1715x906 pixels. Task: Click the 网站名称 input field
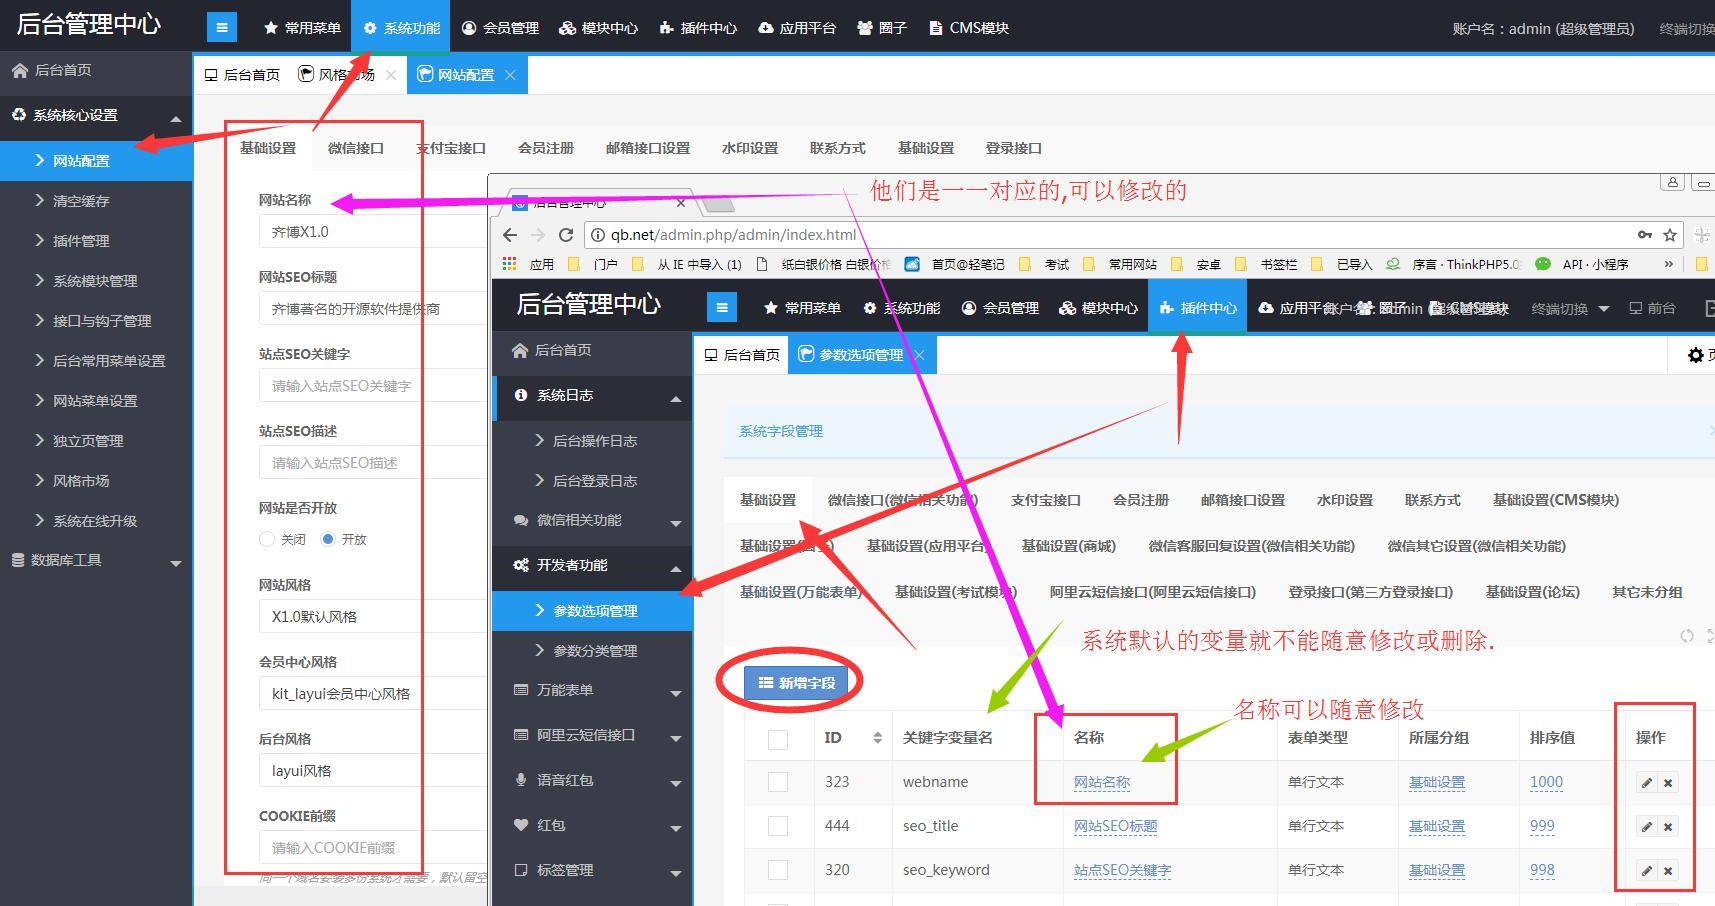(370, 232)
